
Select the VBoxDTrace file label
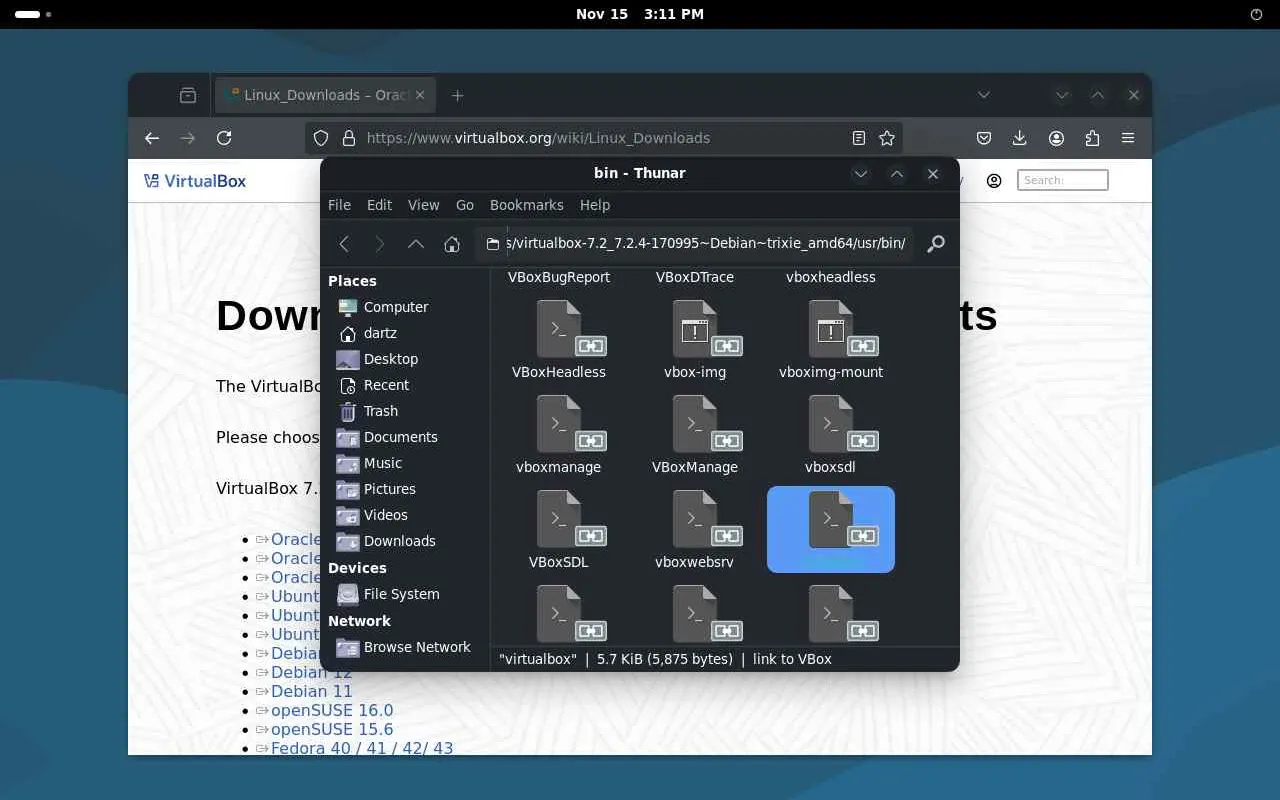coord(695,277)
